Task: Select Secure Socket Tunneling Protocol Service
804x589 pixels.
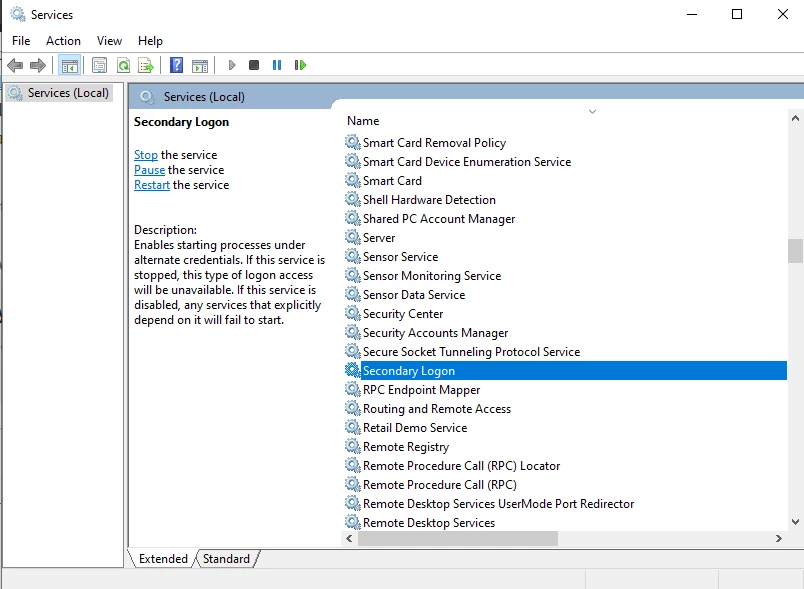Action: [565, 351]
